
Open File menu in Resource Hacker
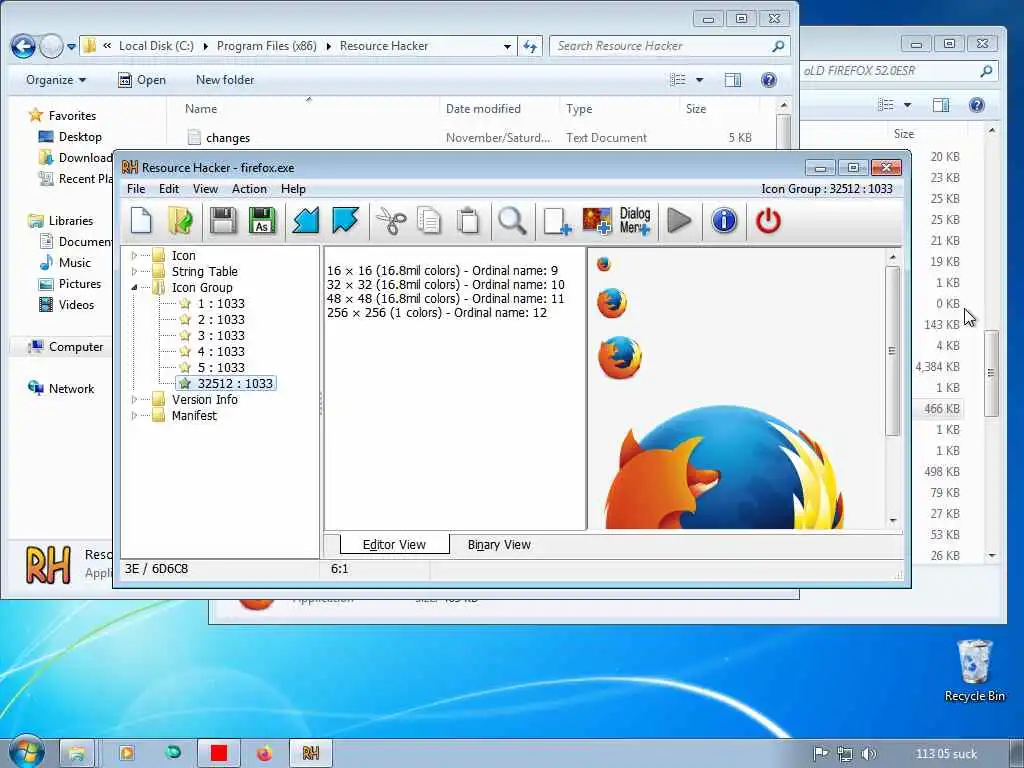click(136, 189)
